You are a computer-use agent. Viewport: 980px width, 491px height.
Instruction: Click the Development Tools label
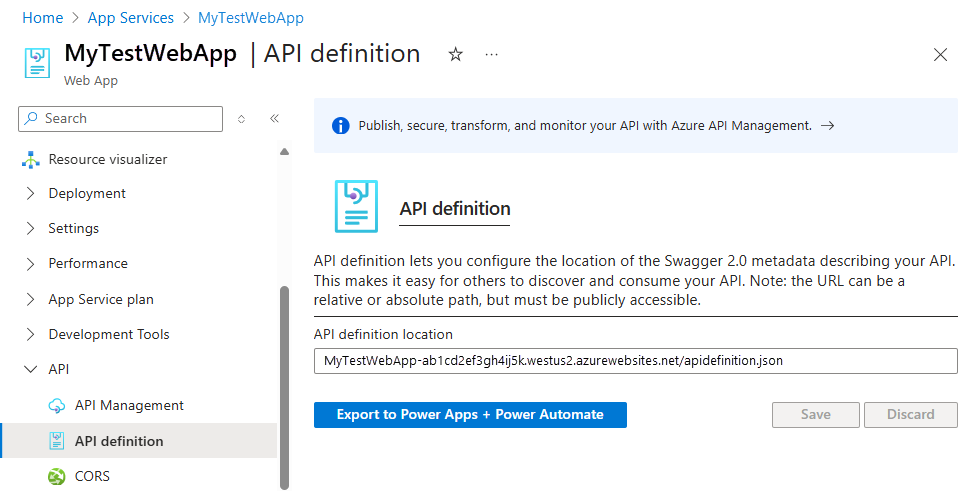coord(109,334)
